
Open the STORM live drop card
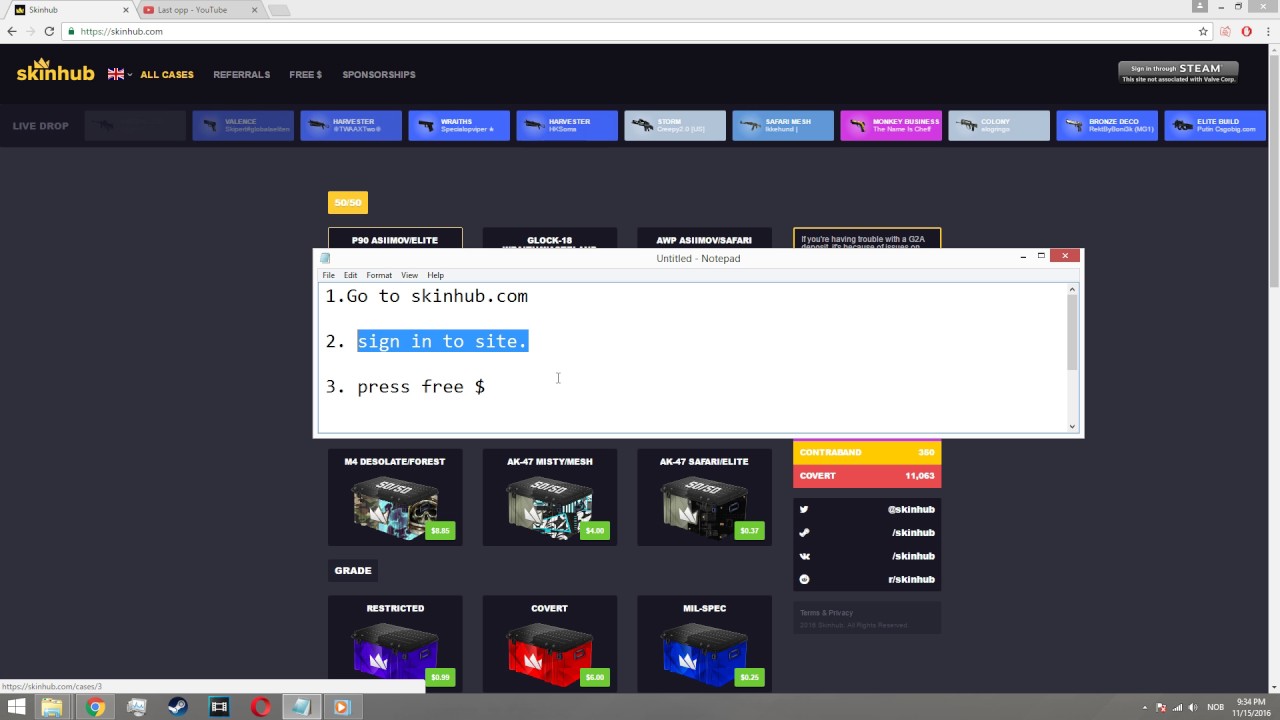pyautogui.click(x=675, y=126)
